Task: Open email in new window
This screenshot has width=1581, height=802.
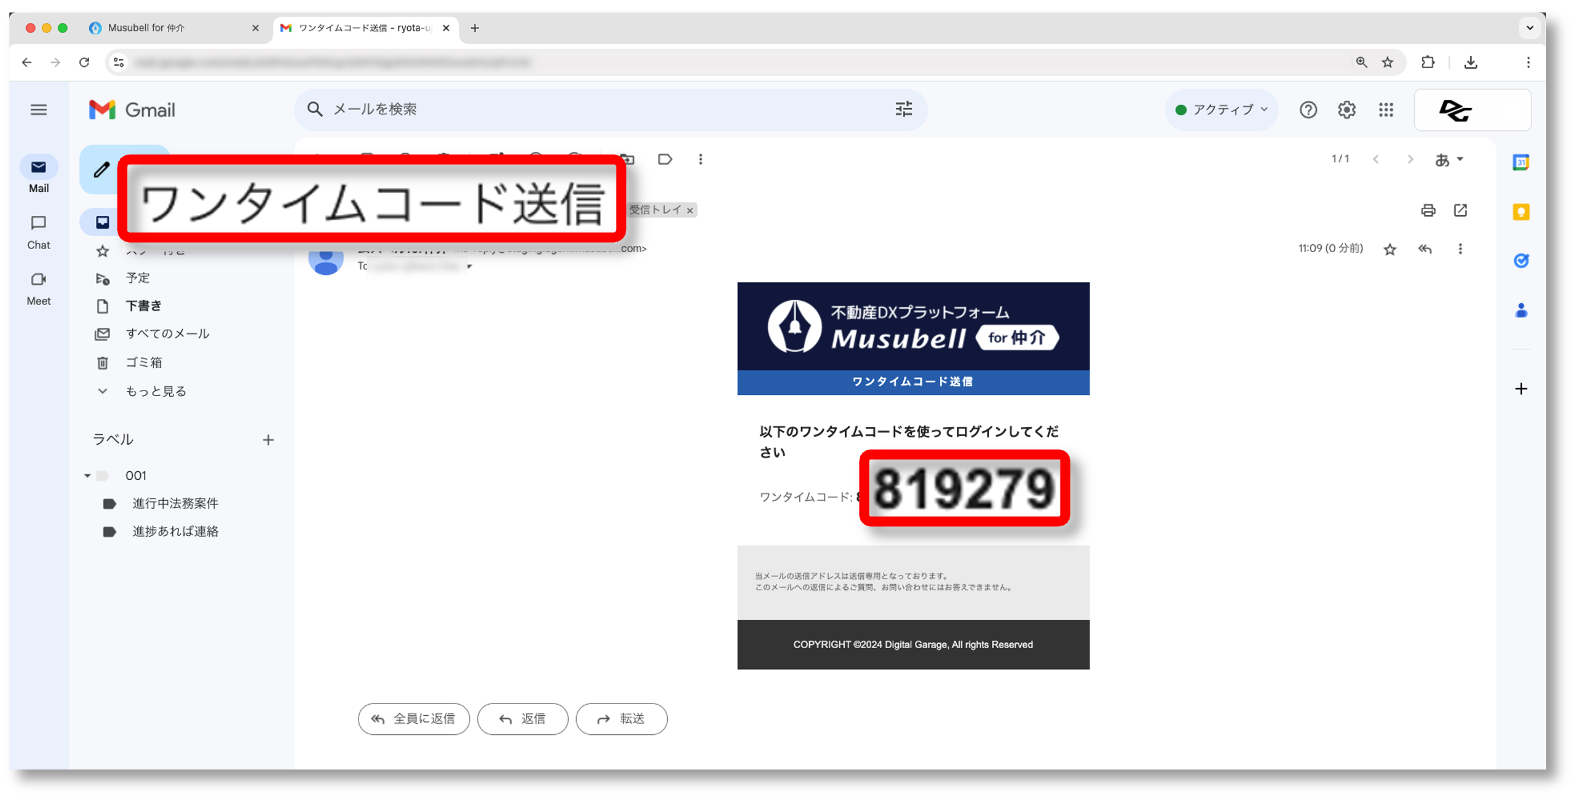Action: [x=1460, y=210]
